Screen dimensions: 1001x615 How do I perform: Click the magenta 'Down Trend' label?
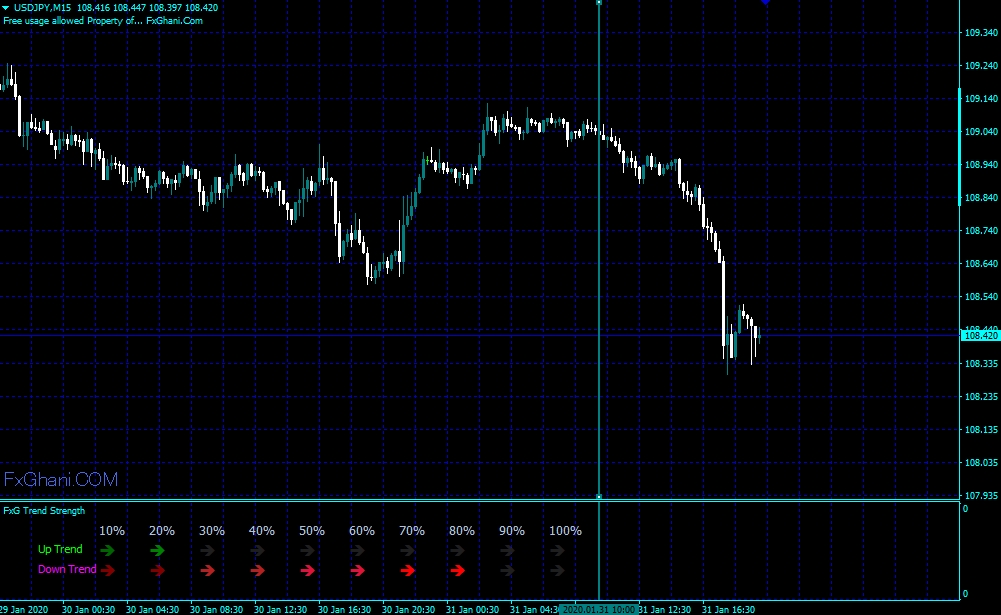67,569
